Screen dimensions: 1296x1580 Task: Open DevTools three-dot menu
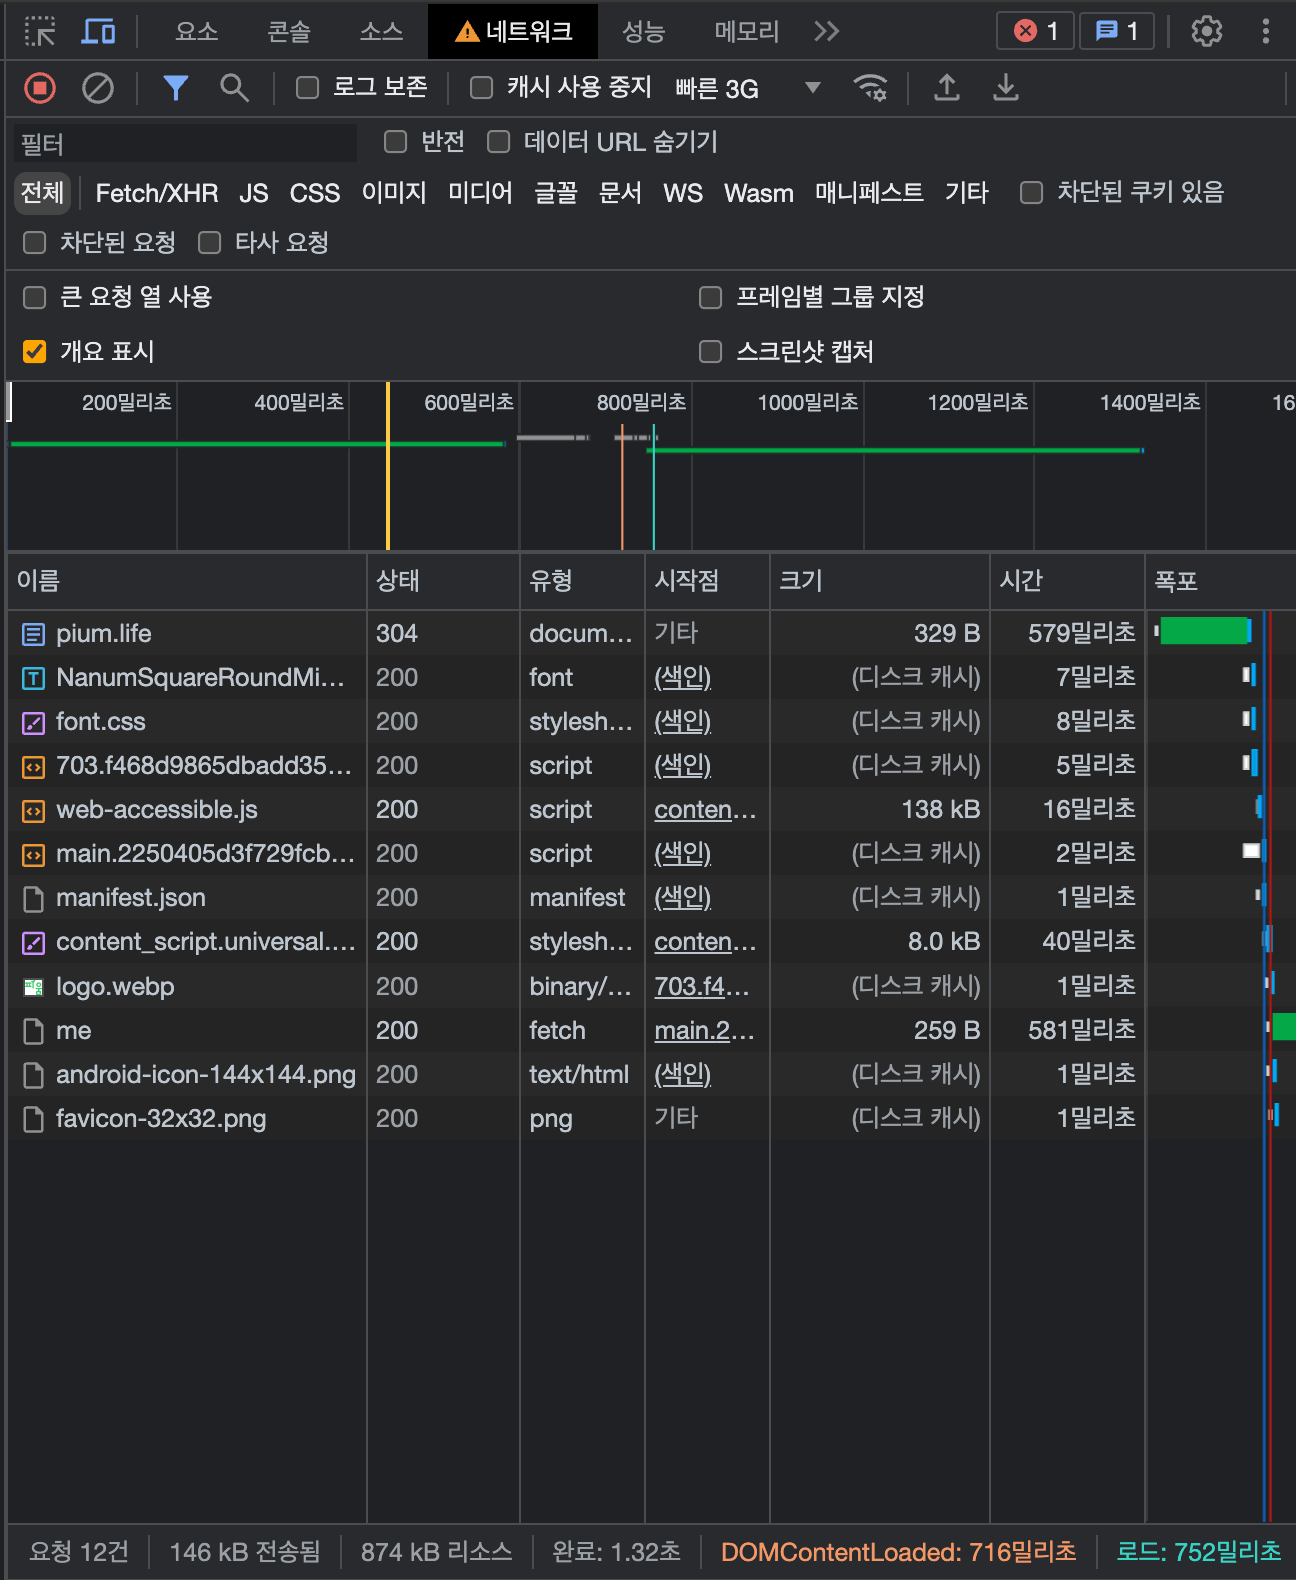1266,32
